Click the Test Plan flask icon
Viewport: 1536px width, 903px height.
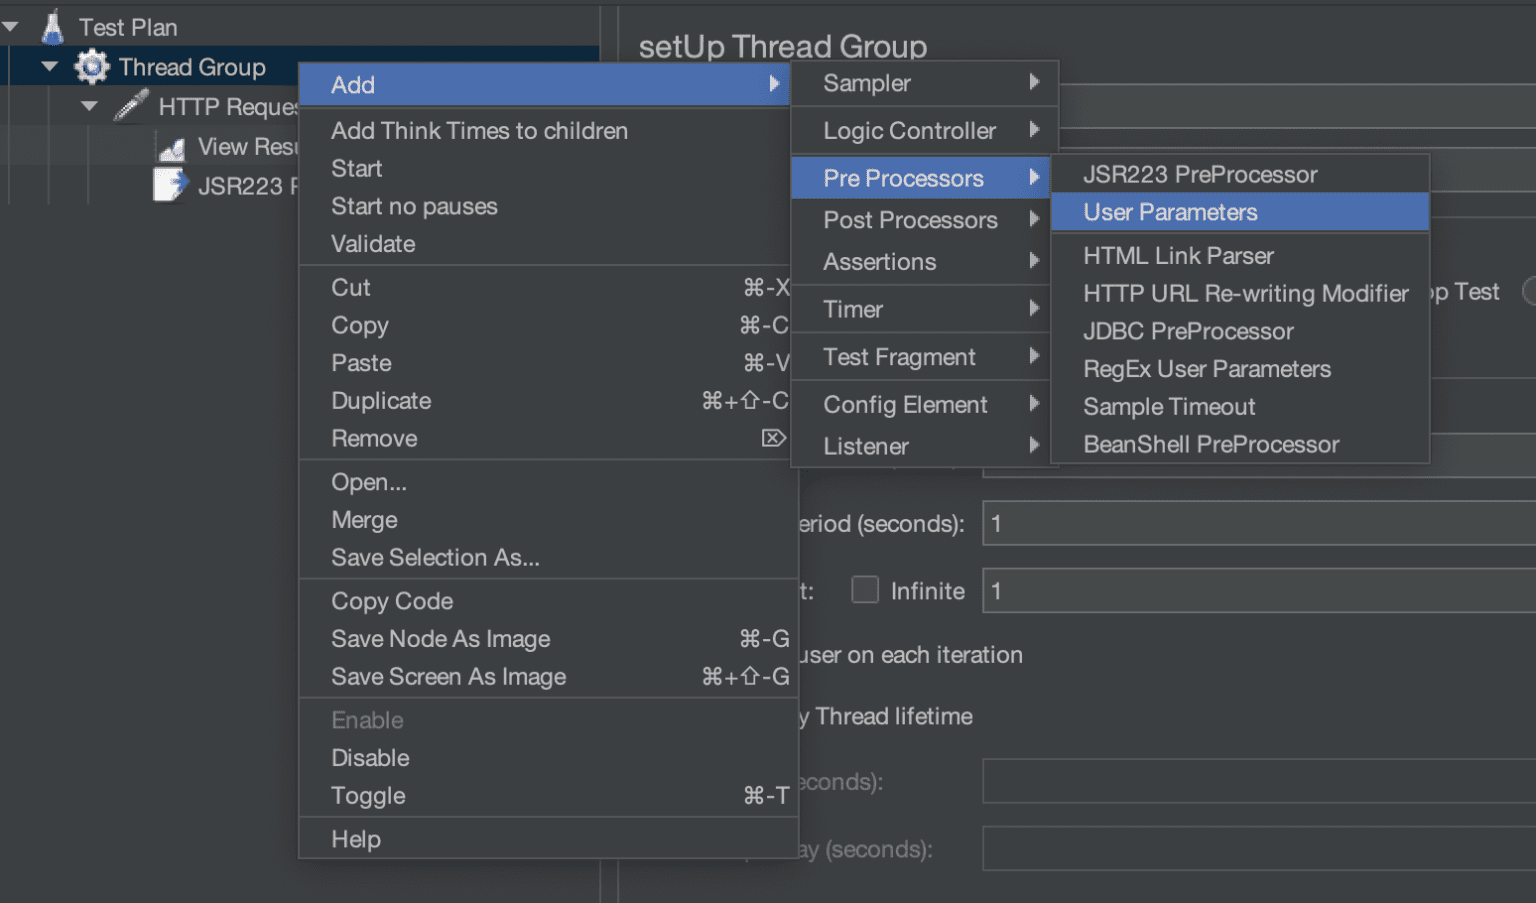tap(53, 27)
